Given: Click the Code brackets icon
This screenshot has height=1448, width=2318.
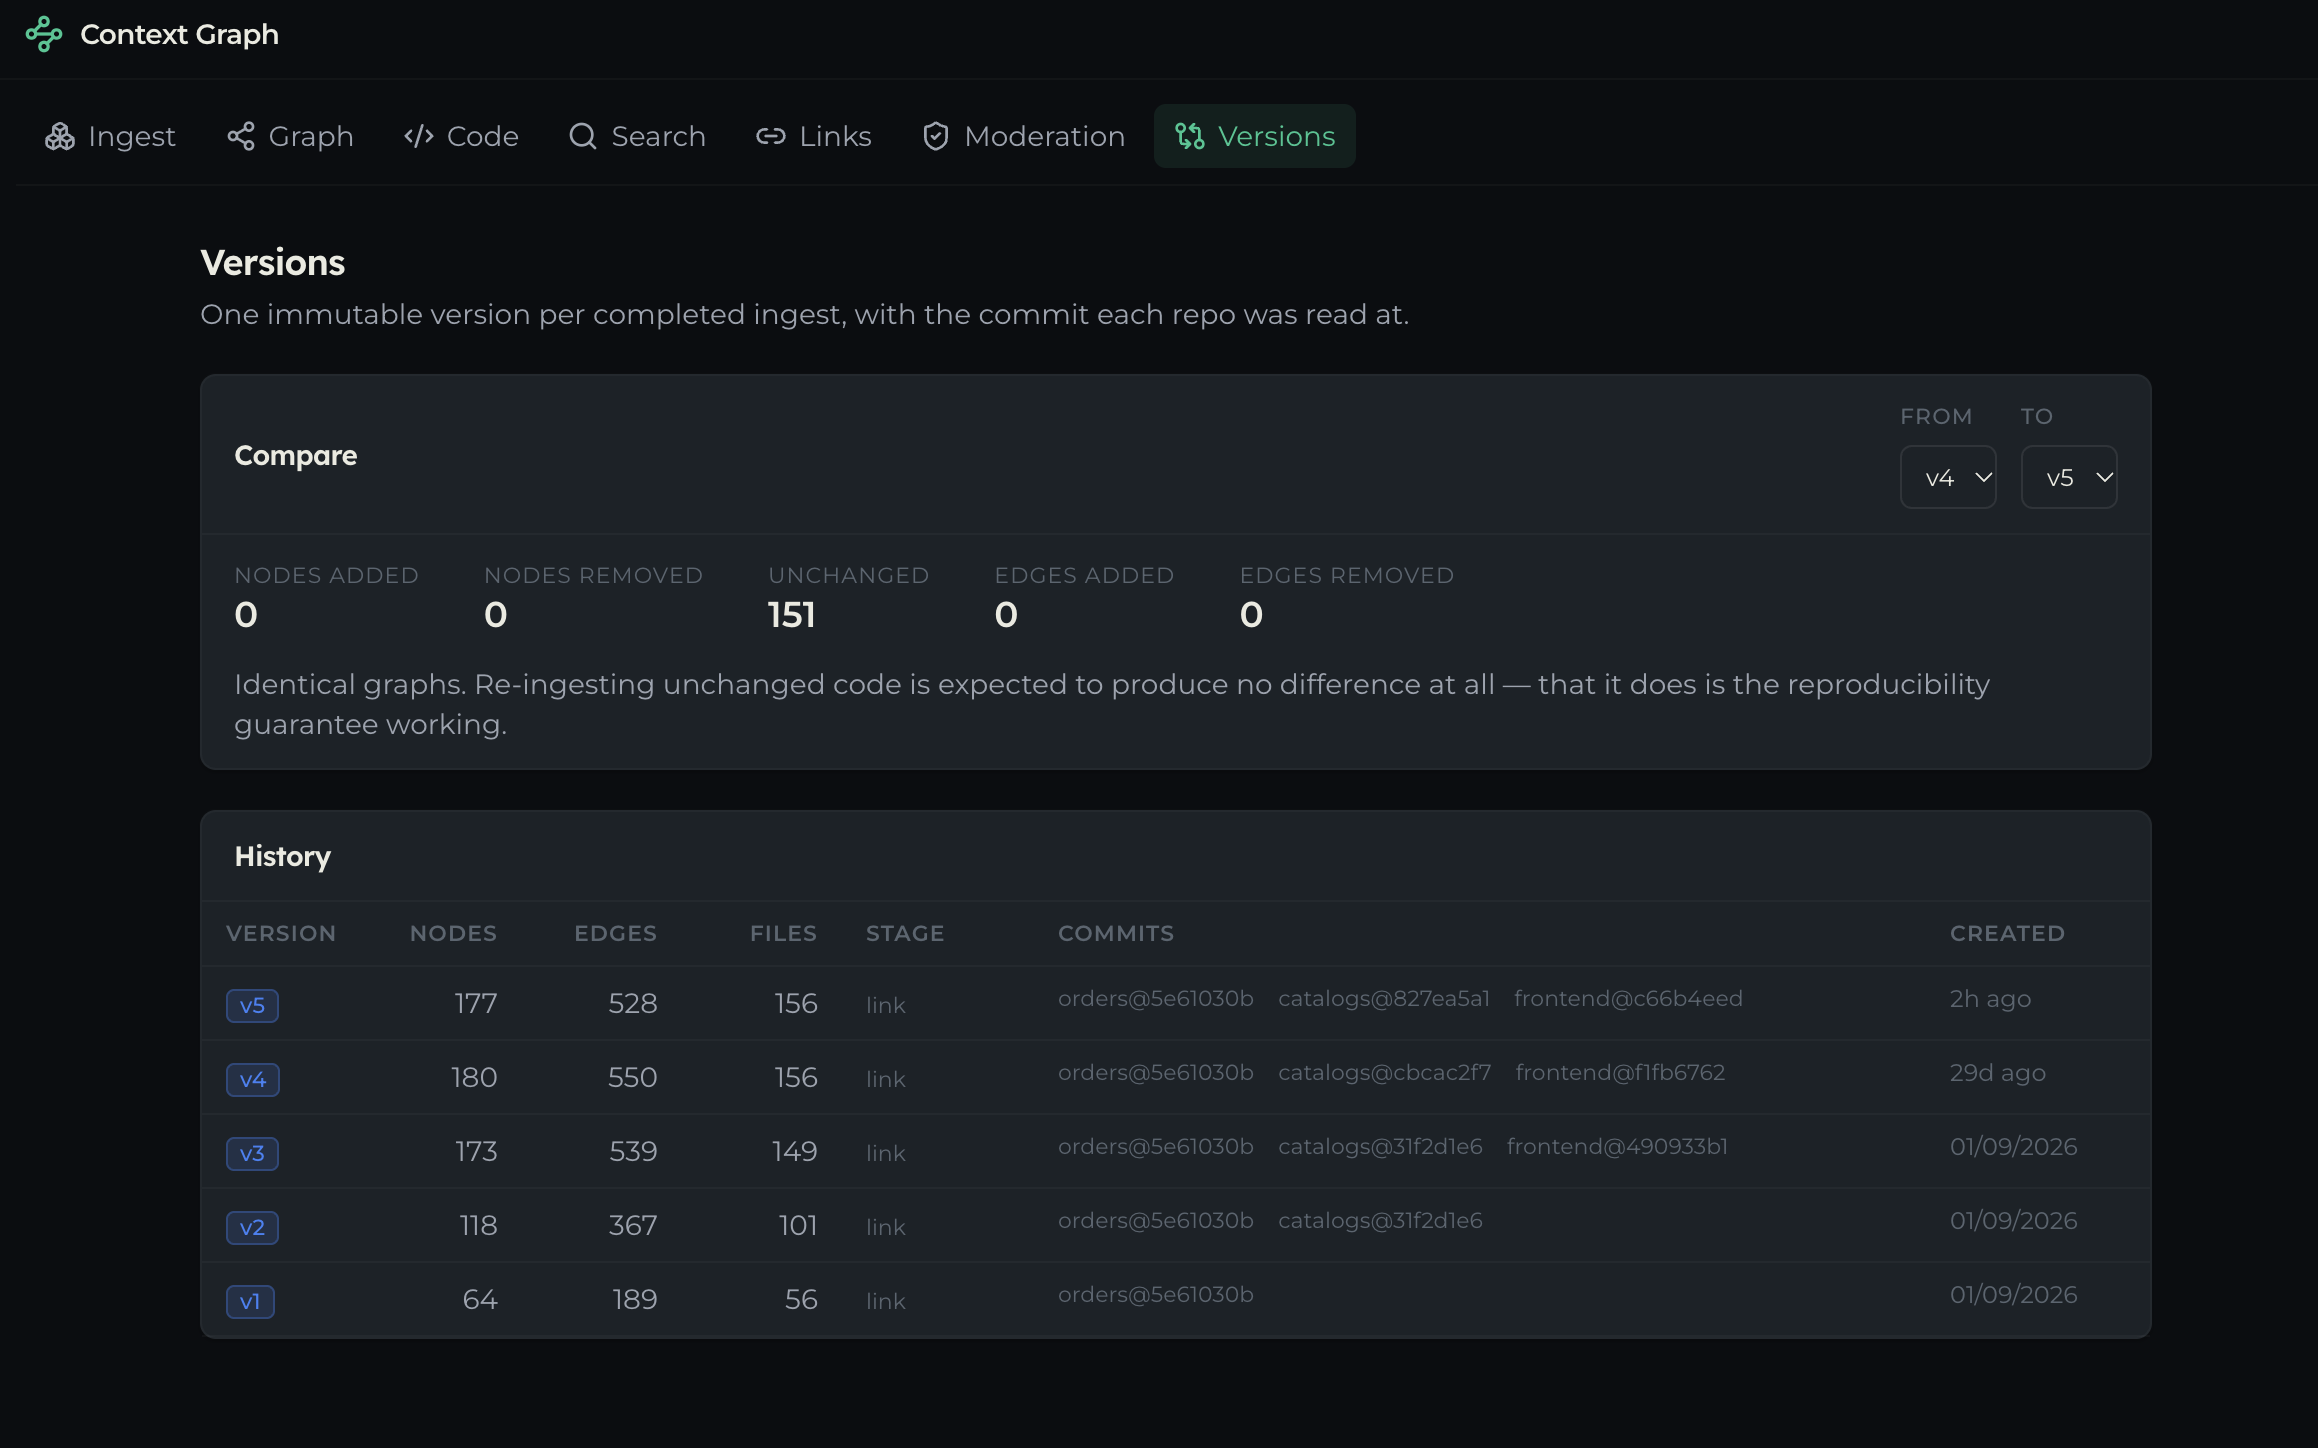Looking at the screenshot, I should click(419, 136).
